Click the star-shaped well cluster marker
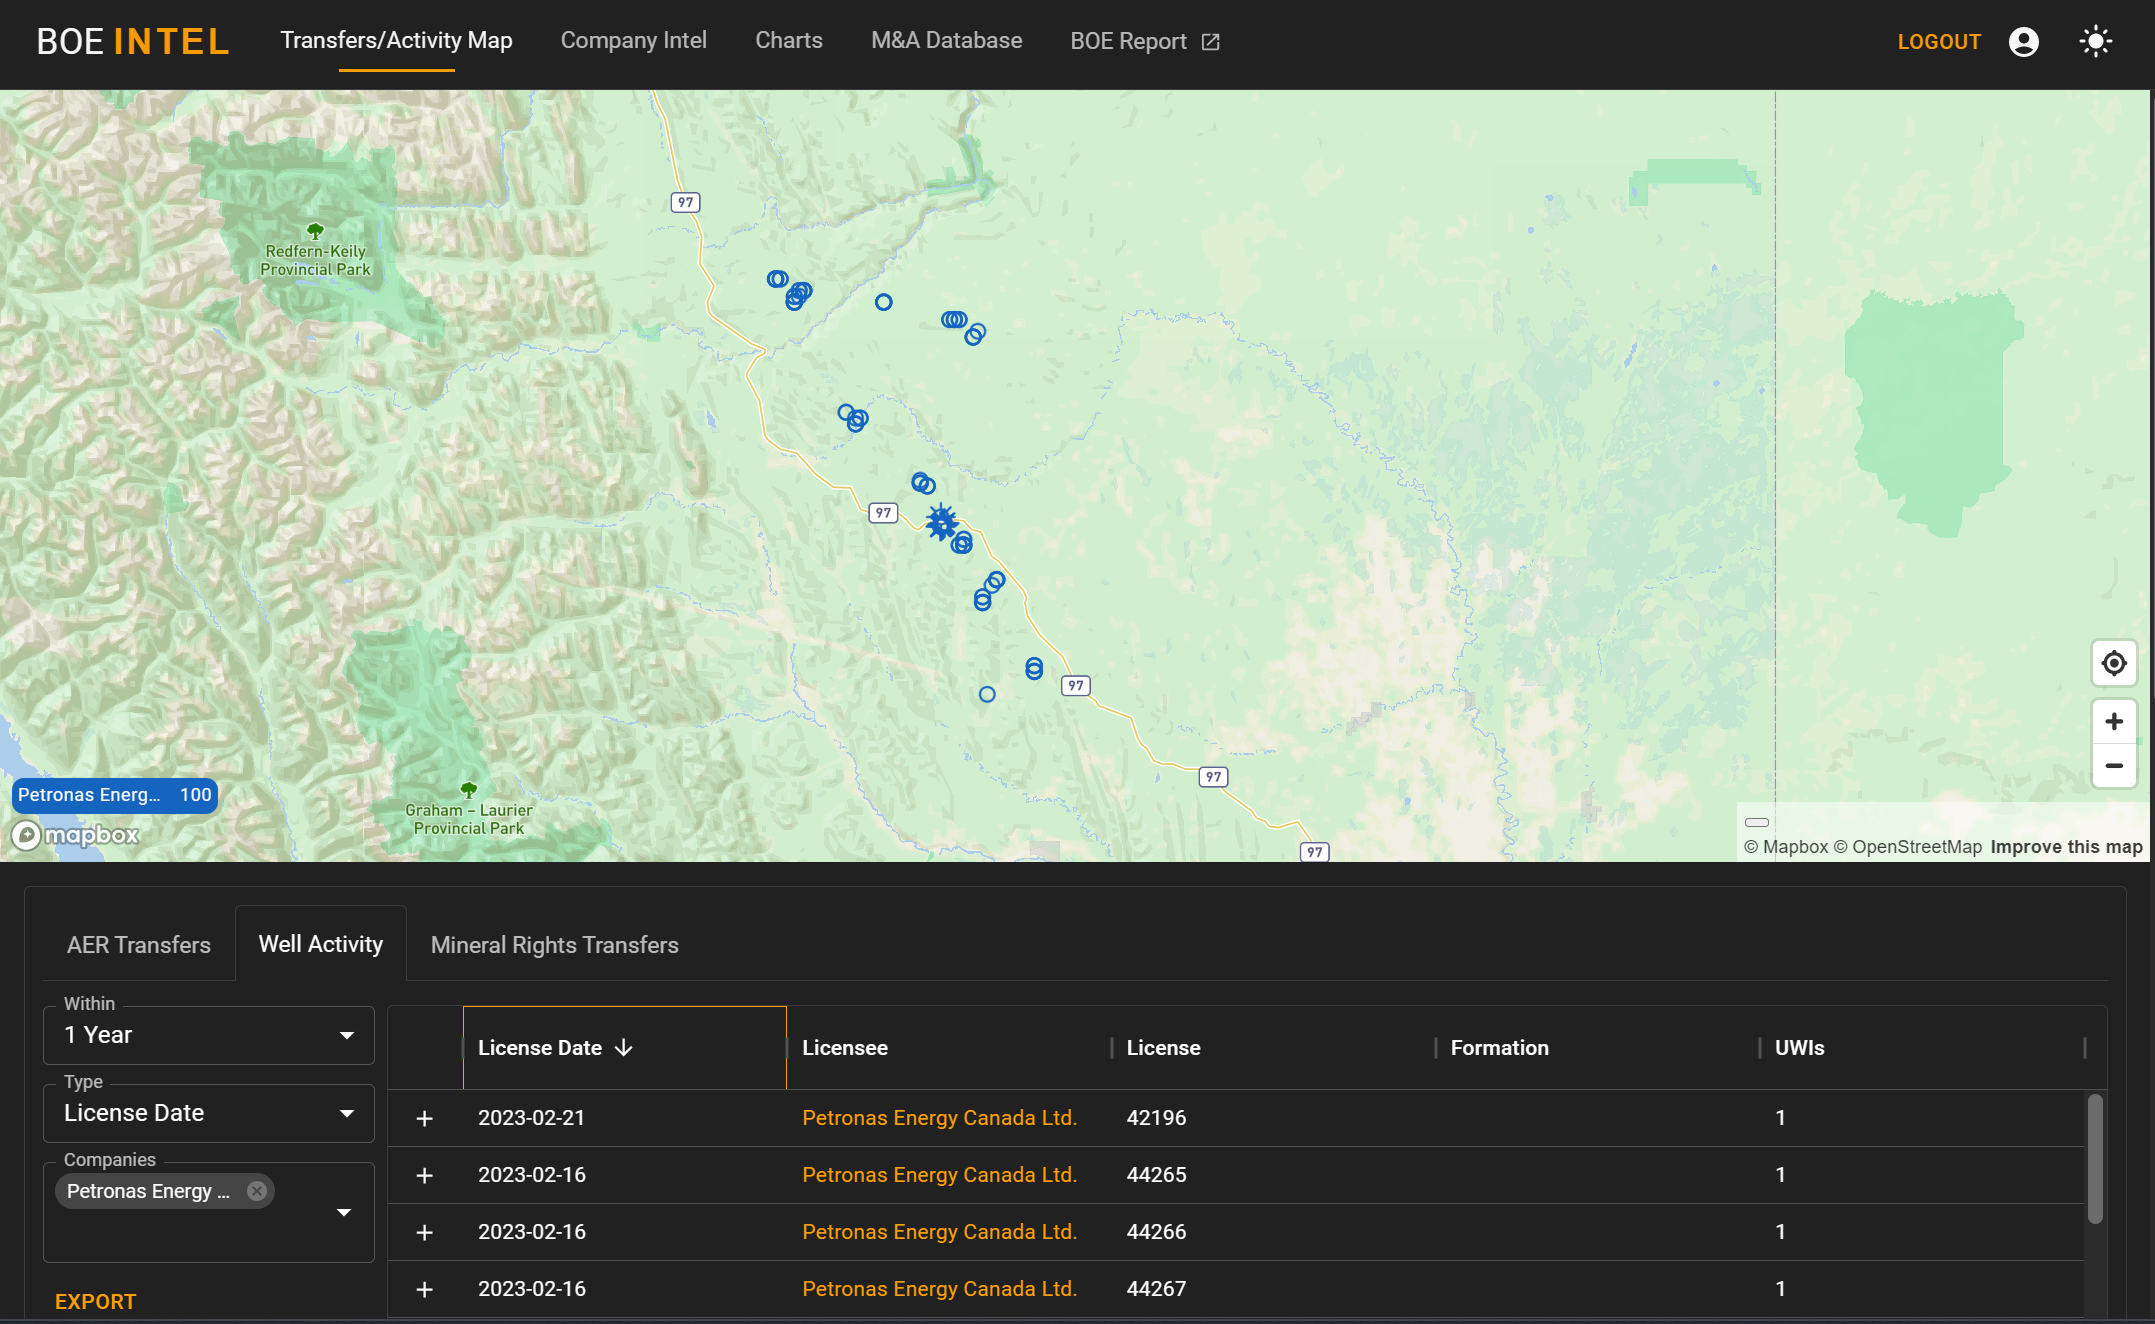This screenshot has height=1324, width=2155. (x=941, y=522)
